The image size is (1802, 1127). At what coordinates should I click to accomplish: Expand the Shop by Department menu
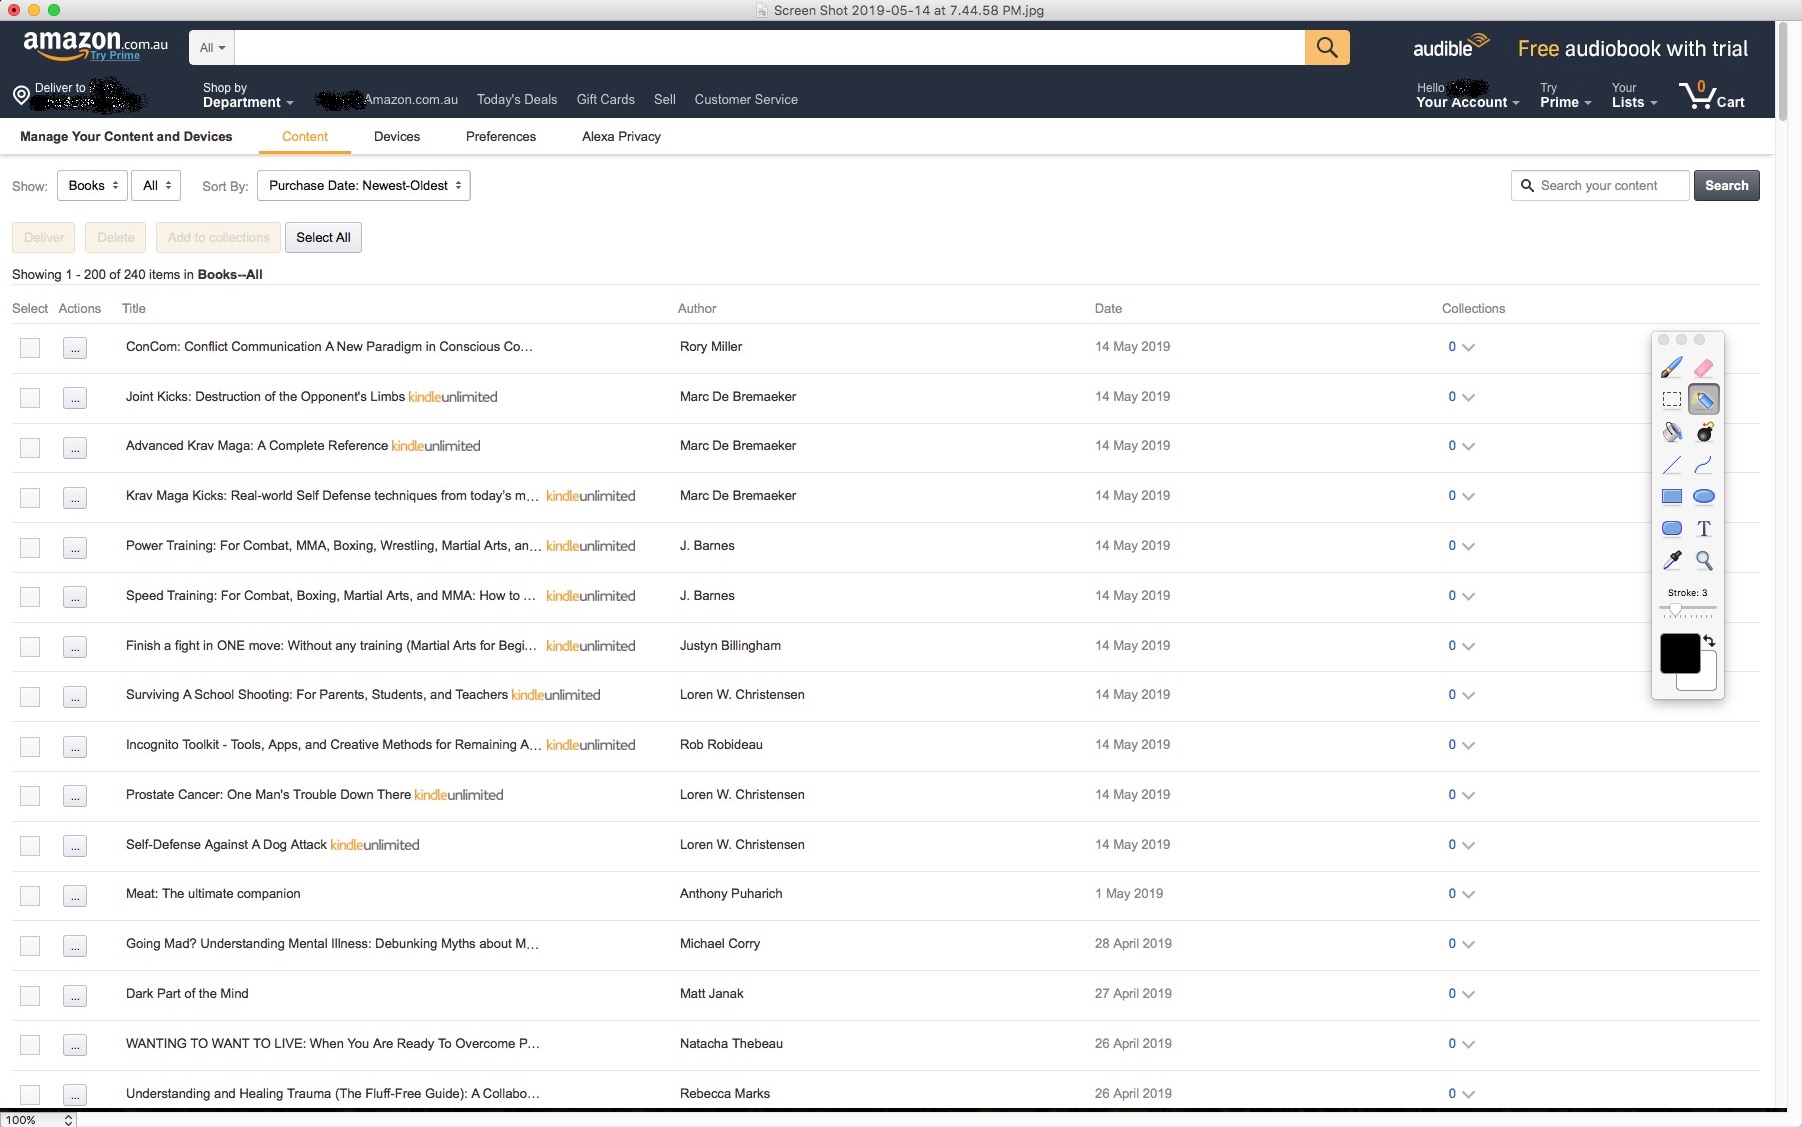coord(248,95)
